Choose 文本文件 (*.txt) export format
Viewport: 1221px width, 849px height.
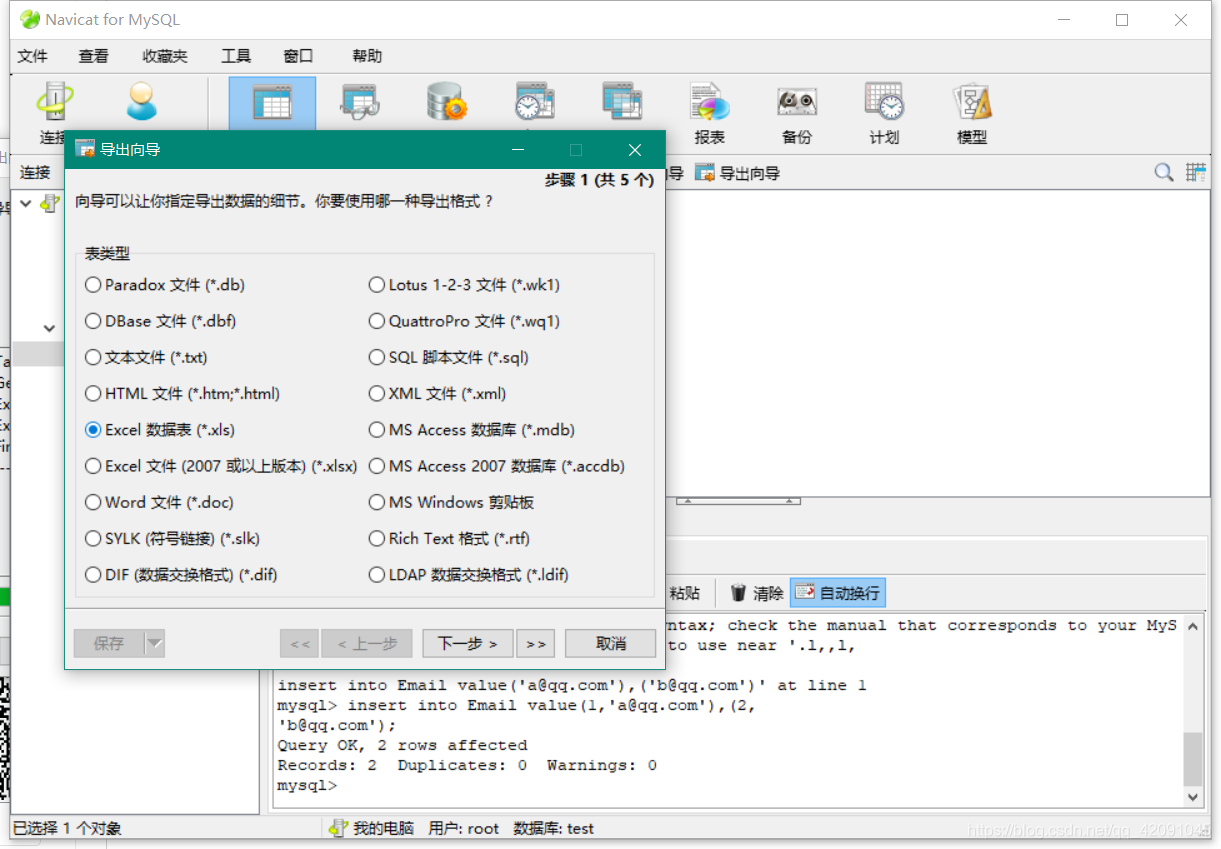pos(146,357)
